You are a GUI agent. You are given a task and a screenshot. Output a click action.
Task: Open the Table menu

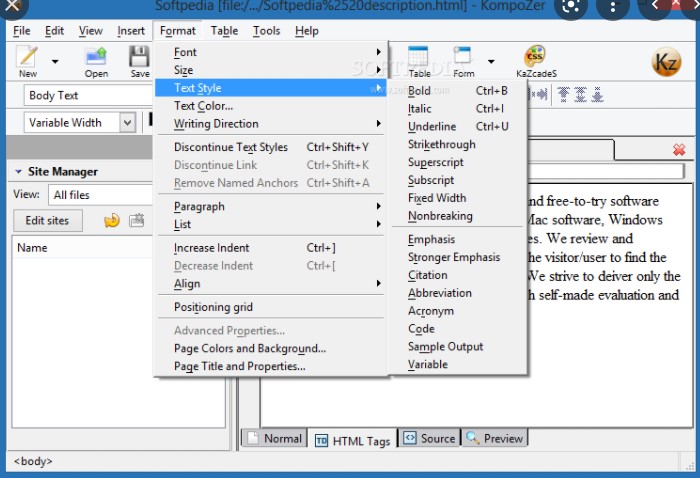(x=224, y=31)
